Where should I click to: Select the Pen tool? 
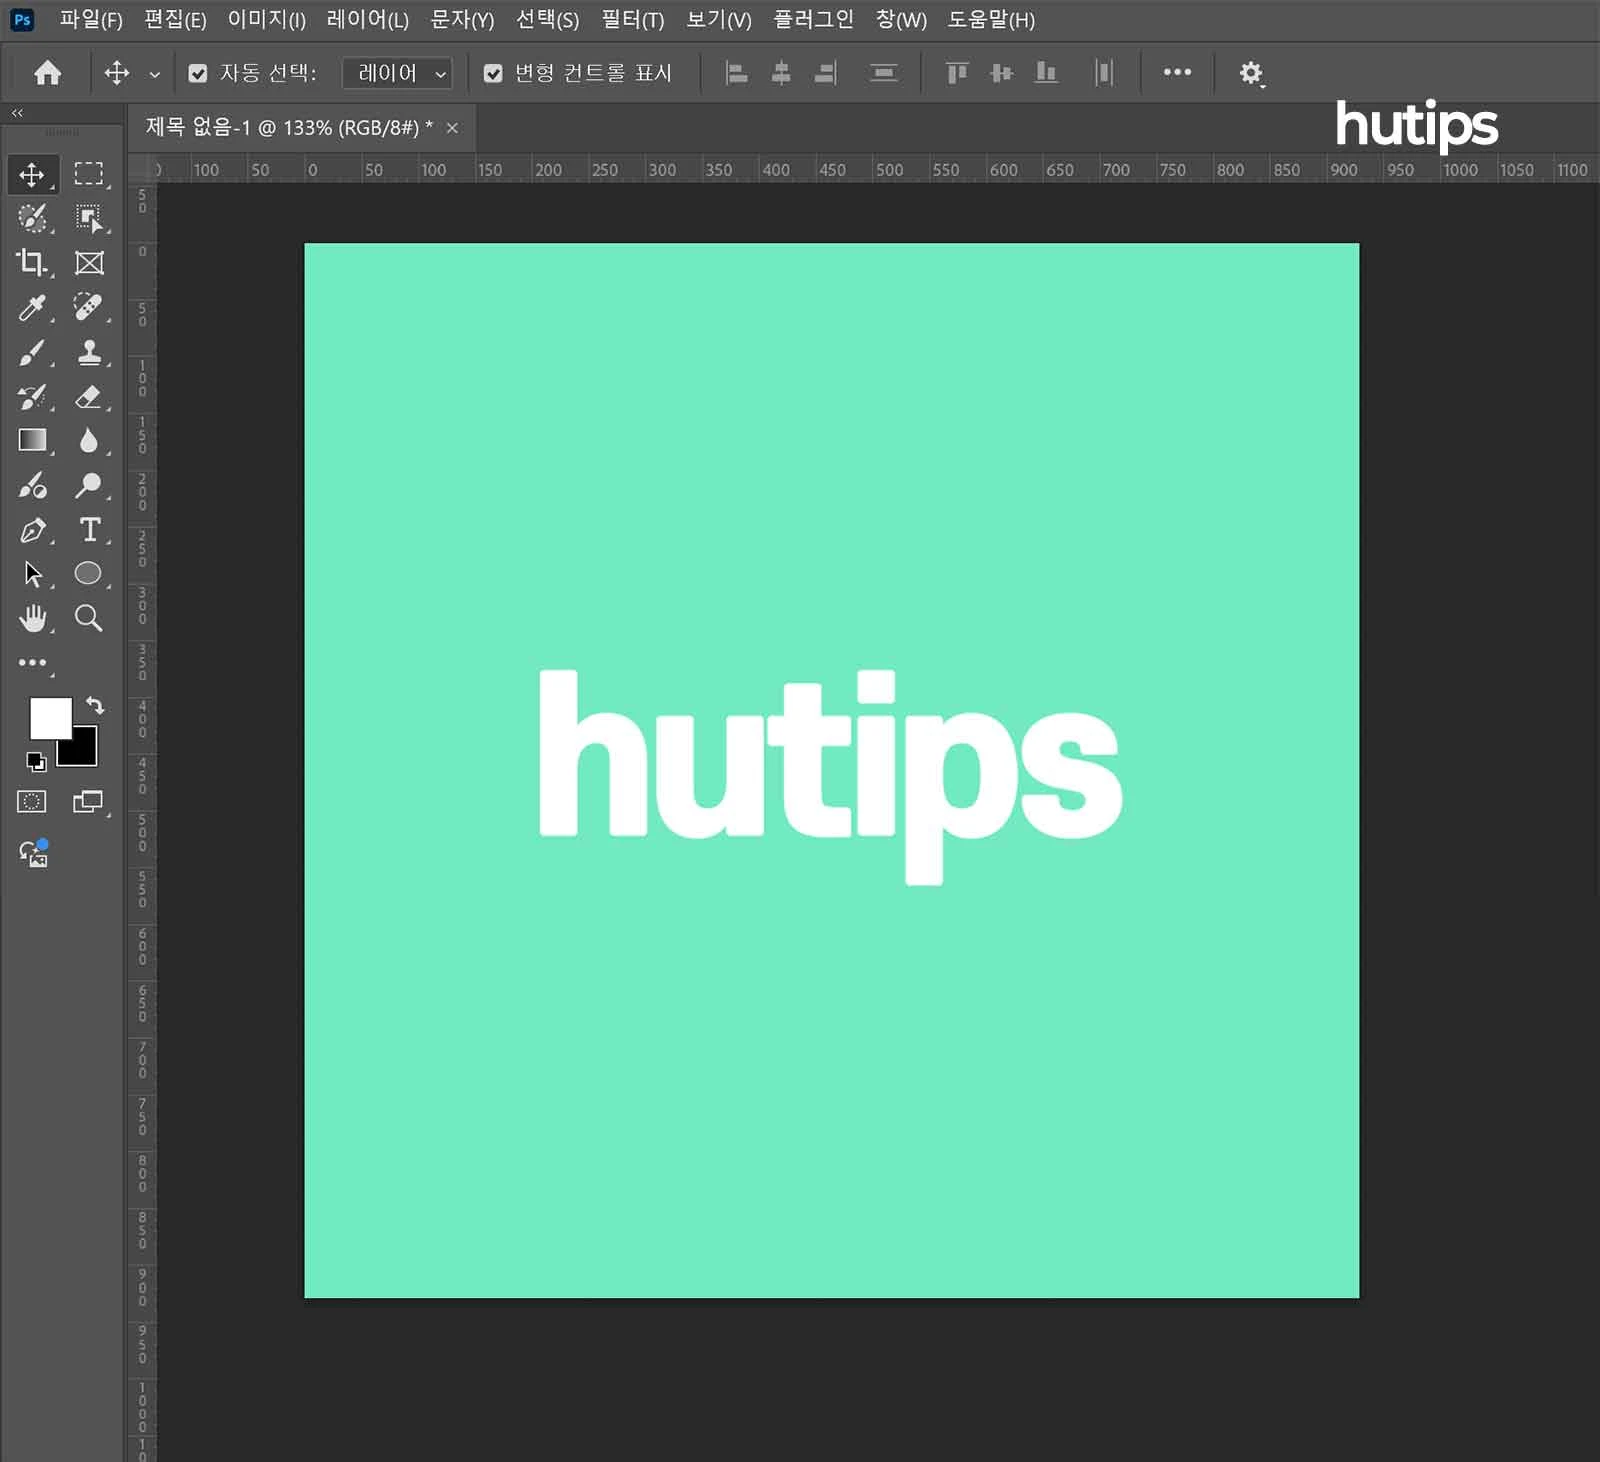[32, 530]
